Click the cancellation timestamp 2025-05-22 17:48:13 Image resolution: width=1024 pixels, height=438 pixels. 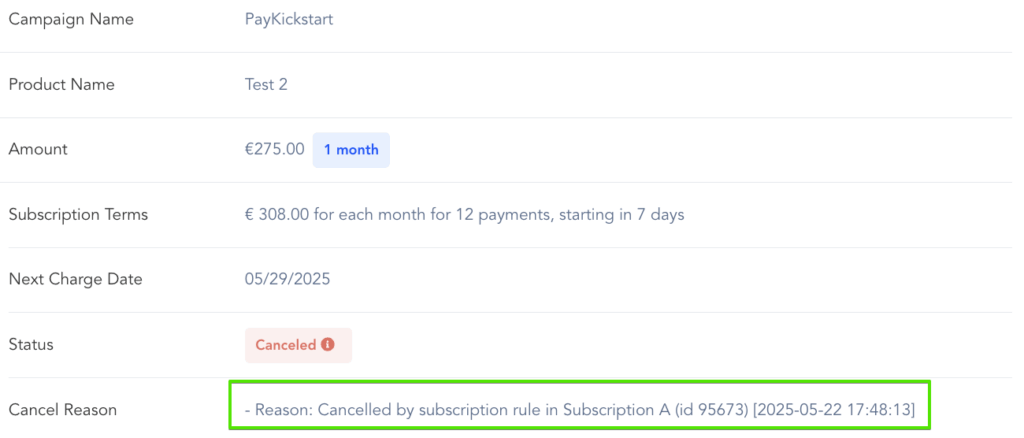[x=834, y=410]
